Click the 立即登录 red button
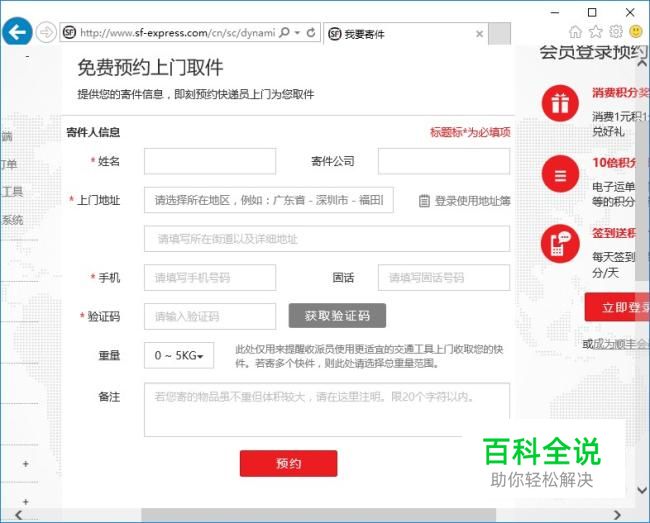Screen dimensions: 650x523 (x=617, y=307)
